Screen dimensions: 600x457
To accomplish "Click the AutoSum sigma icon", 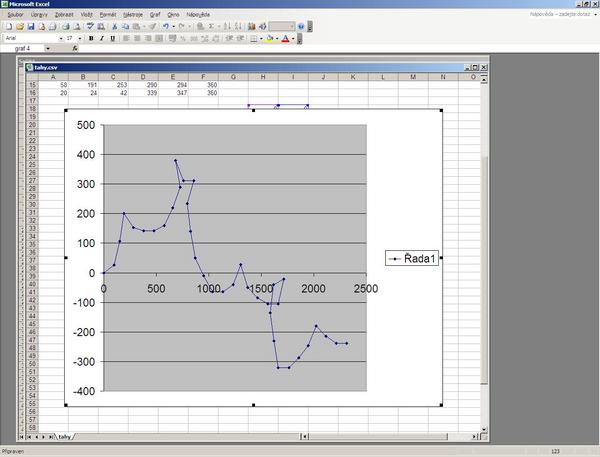I will click(211, 26).
